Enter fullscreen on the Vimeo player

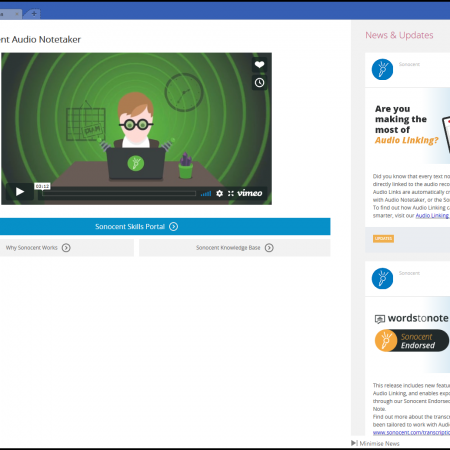(231, 193)
